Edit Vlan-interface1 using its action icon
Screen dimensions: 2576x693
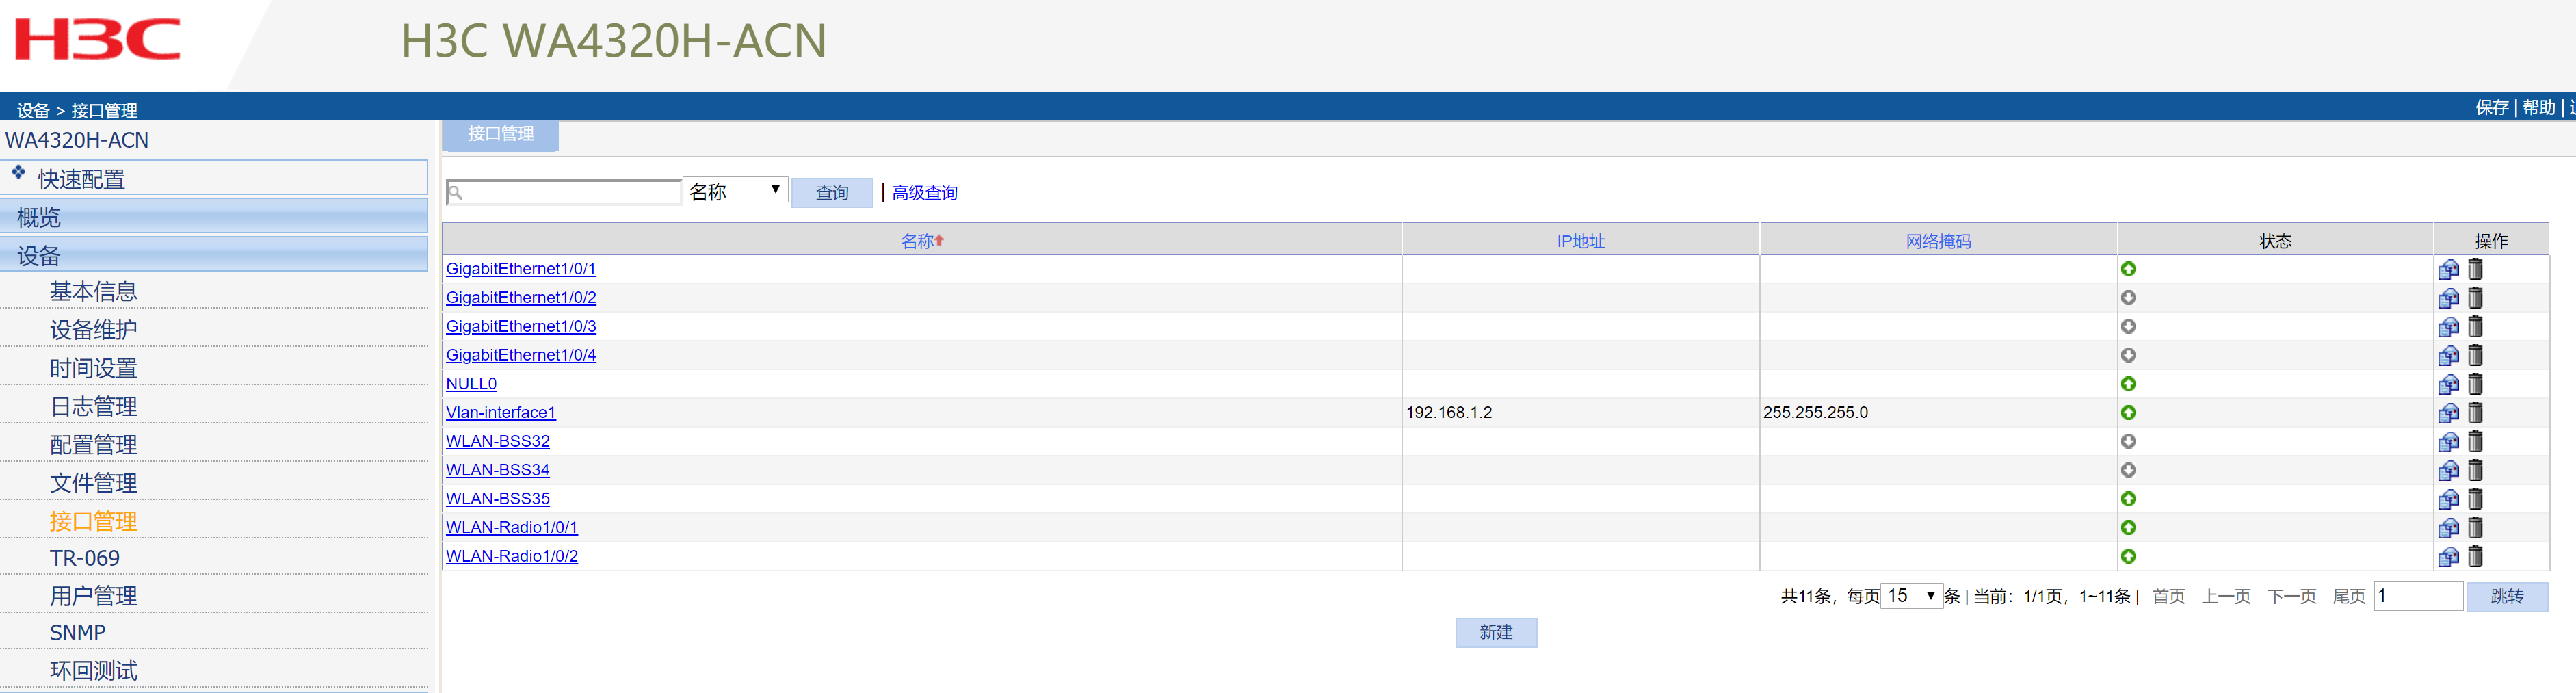[x=2448, y=413]
